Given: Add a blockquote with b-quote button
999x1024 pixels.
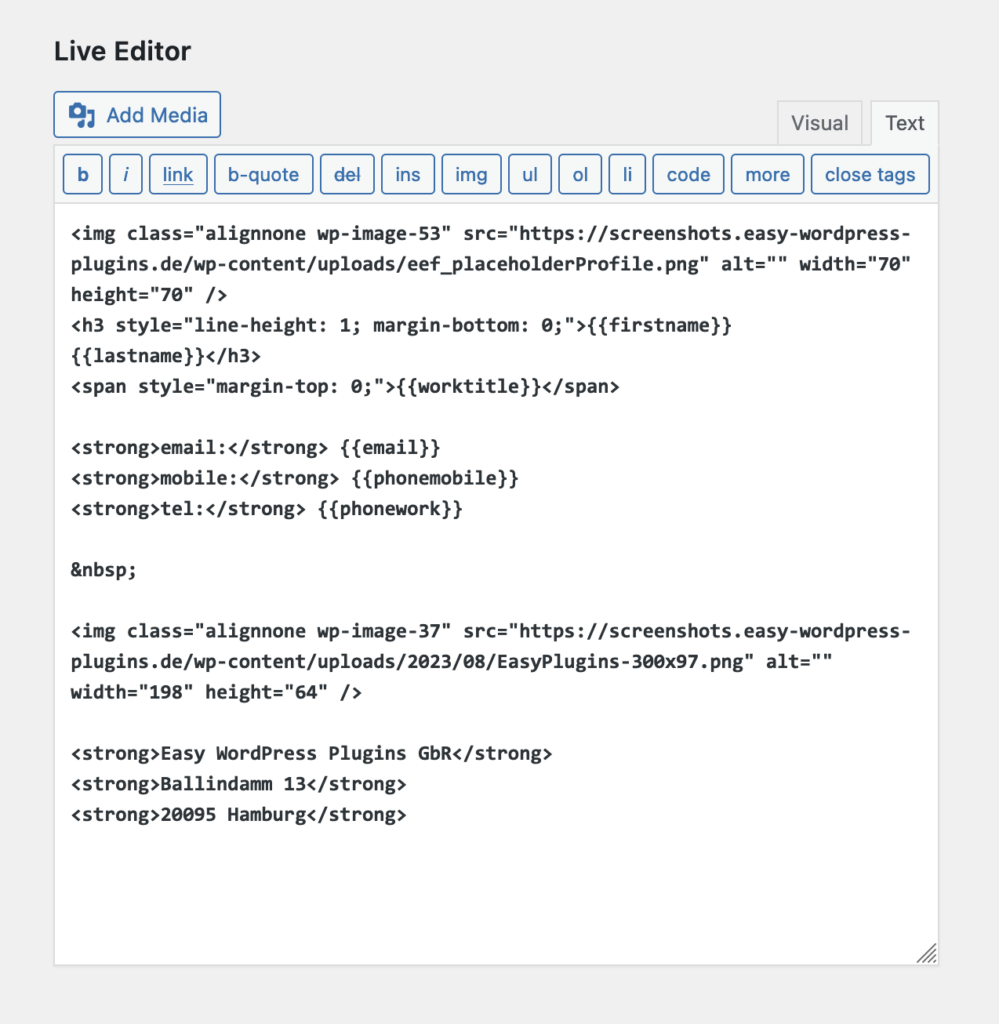Looking at the screenshot, I should point(263,174).
